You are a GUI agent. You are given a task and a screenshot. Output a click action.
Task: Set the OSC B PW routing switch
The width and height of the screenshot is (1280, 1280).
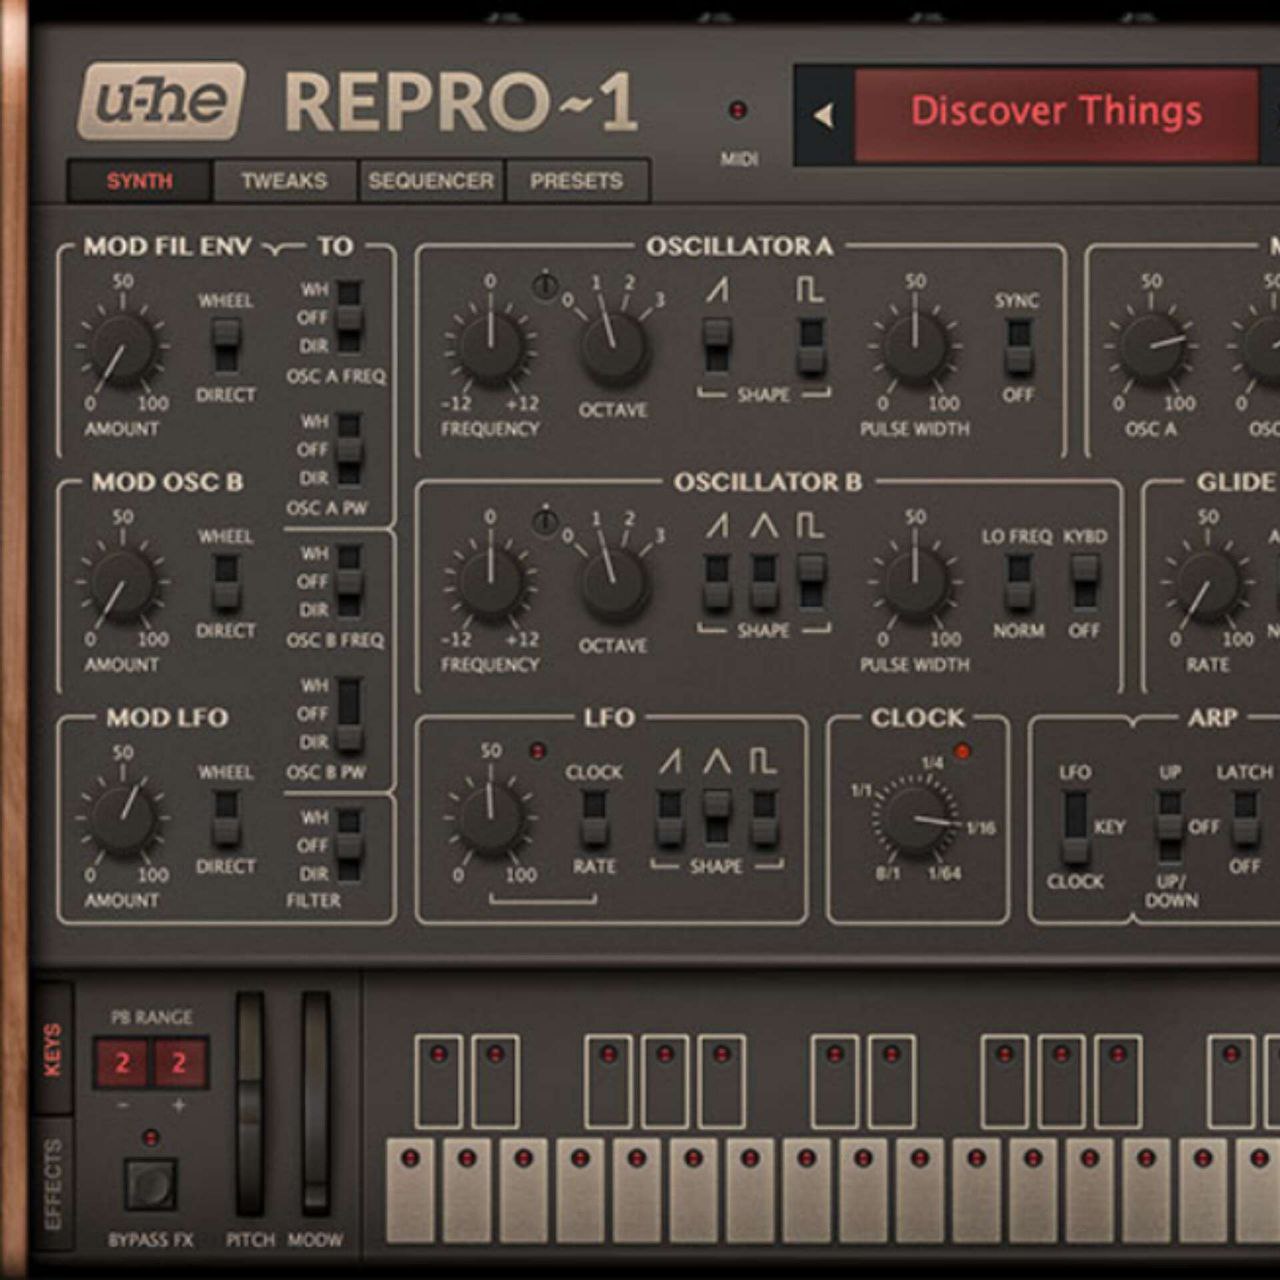348,714
